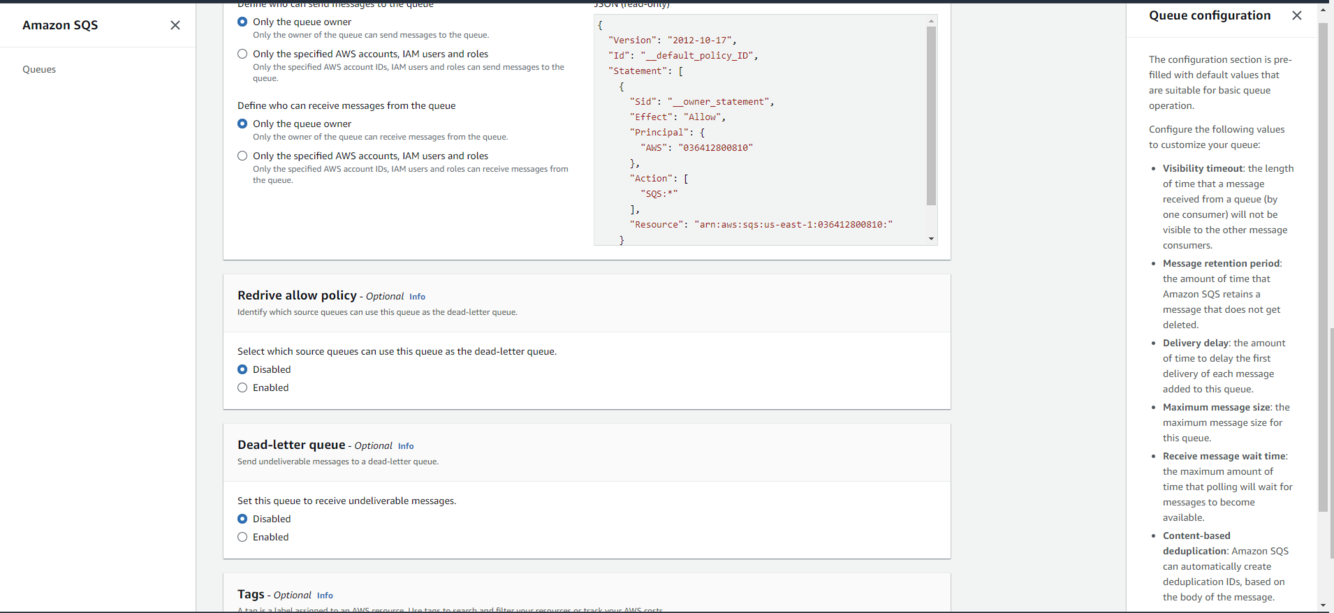
Task: Select Enabled under Redrive allow policy
Action: 242,388
